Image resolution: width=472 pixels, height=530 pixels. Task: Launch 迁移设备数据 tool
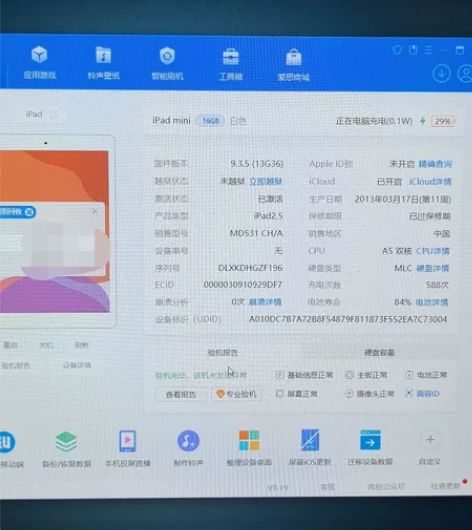(x=370, y=447)
